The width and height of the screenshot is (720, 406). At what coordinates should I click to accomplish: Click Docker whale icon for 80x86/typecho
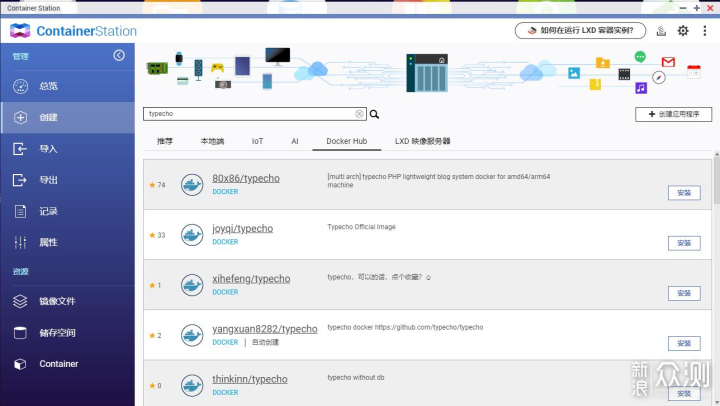pyautogui.click(x=192, y=185)
